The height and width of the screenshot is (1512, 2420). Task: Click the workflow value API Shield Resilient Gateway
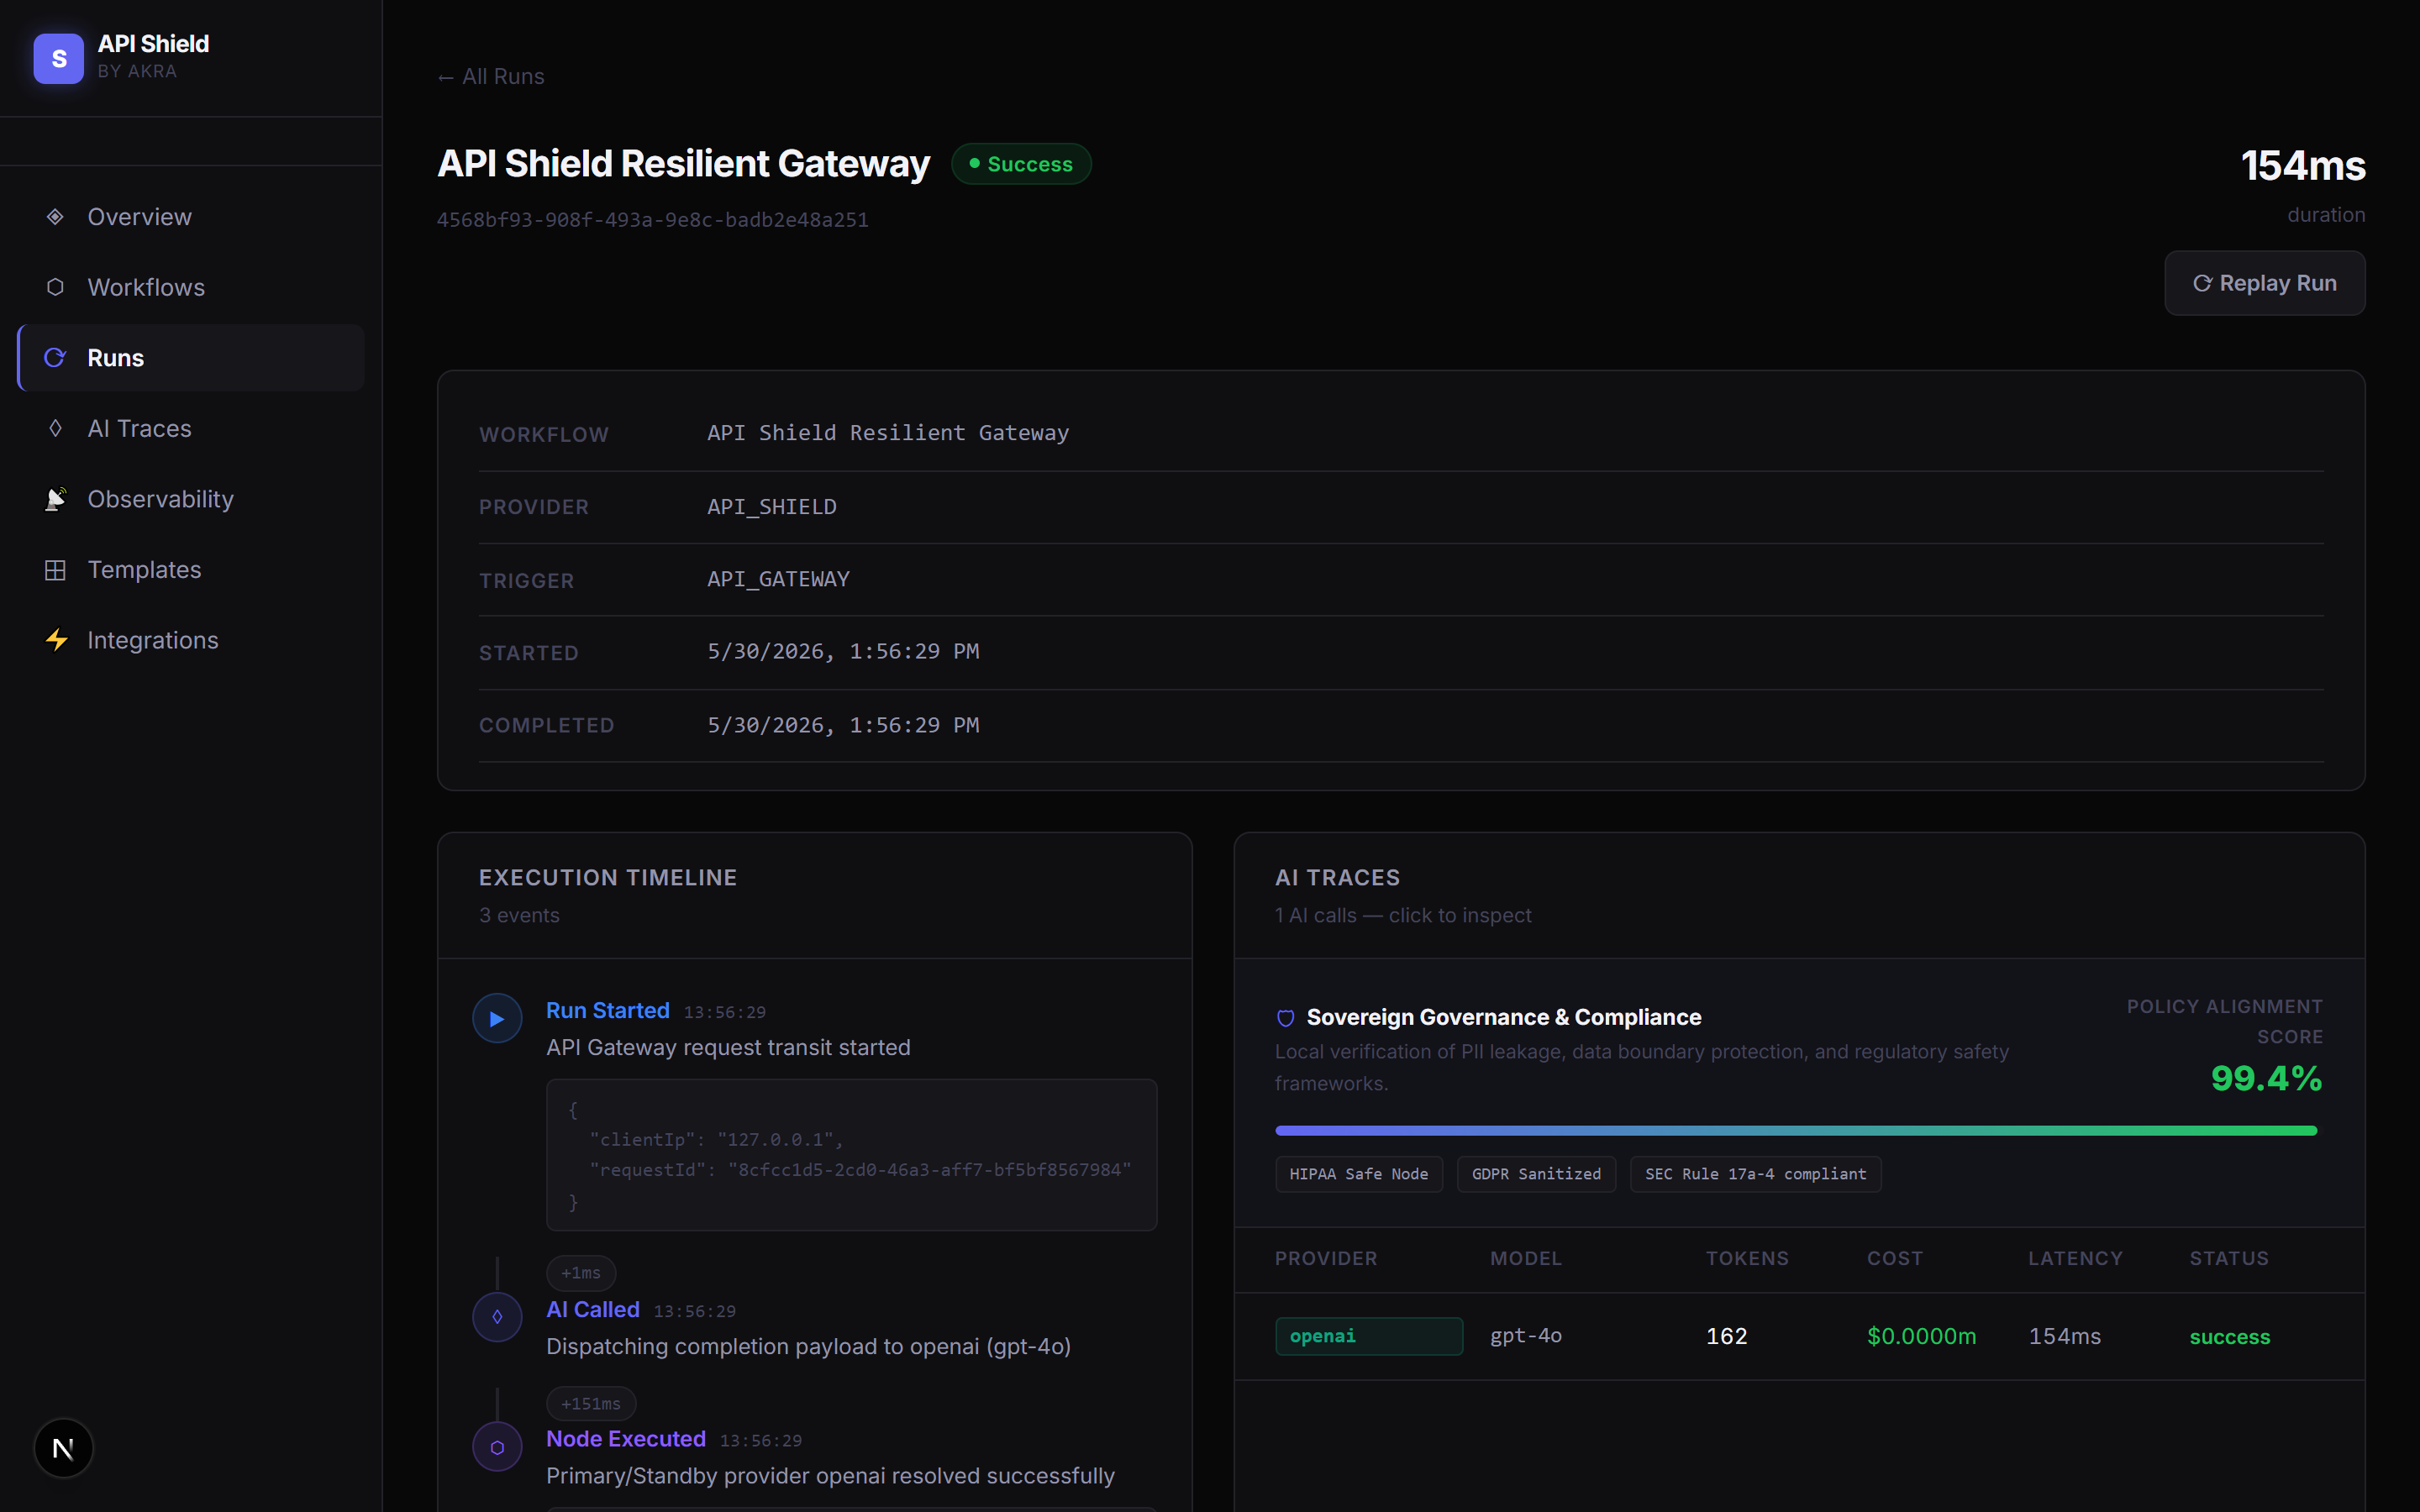click(888, 433)
